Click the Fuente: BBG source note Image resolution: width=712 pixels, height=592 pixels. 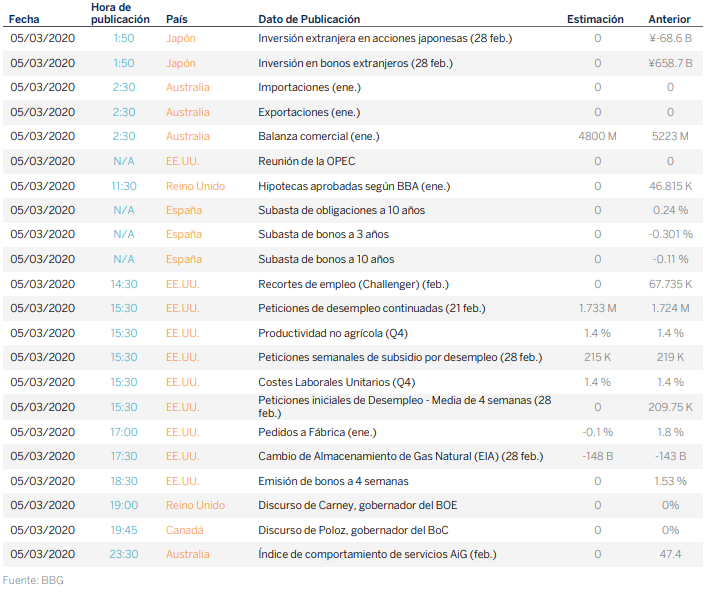click(33, 580)
